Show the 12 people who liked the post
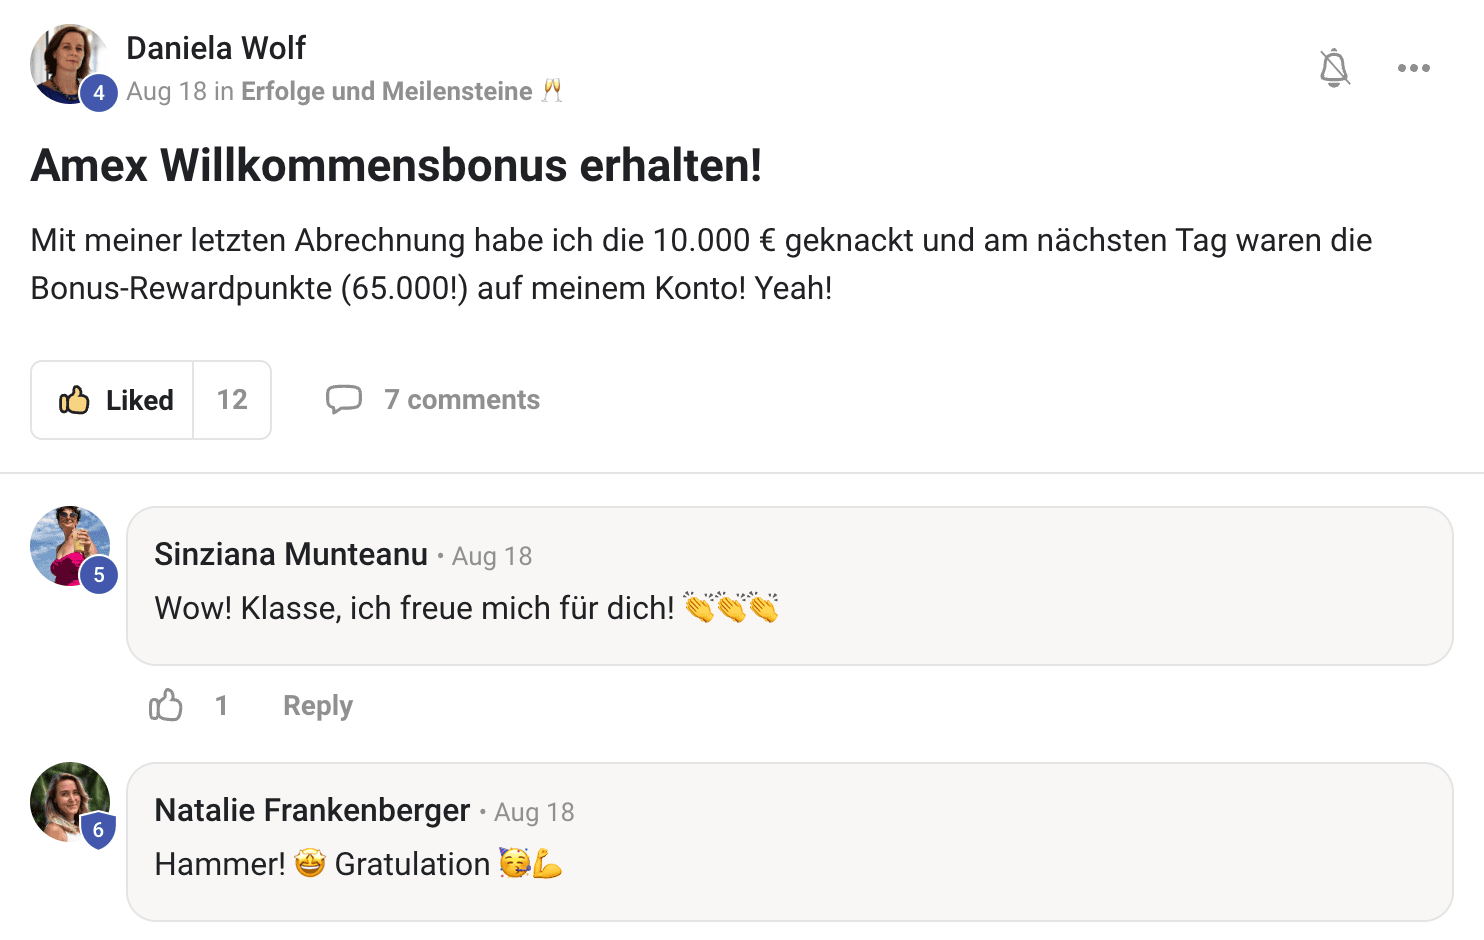Screen dimensions: 1484x940 pyautogui.click(x=232, y=400)
